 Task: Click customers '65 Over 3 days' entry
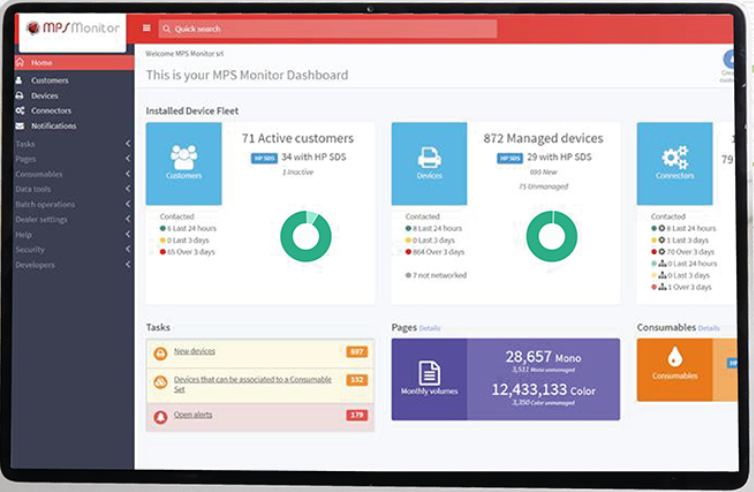tap(188, 252)
